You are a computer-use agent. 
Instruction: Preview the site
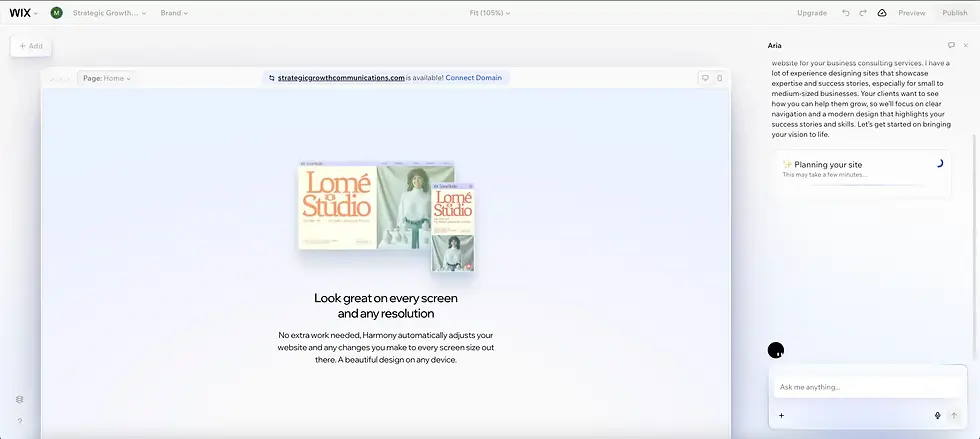click(x=911, y=13)
